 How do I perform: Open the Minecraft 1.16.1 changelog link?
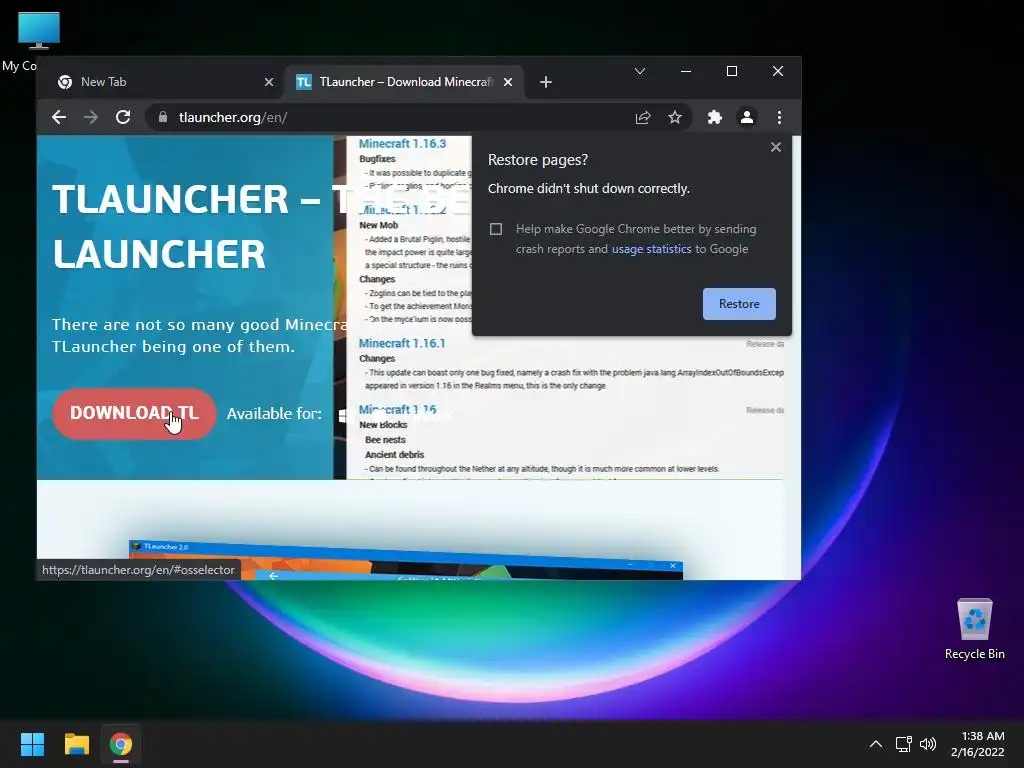[x=402, y=344]
